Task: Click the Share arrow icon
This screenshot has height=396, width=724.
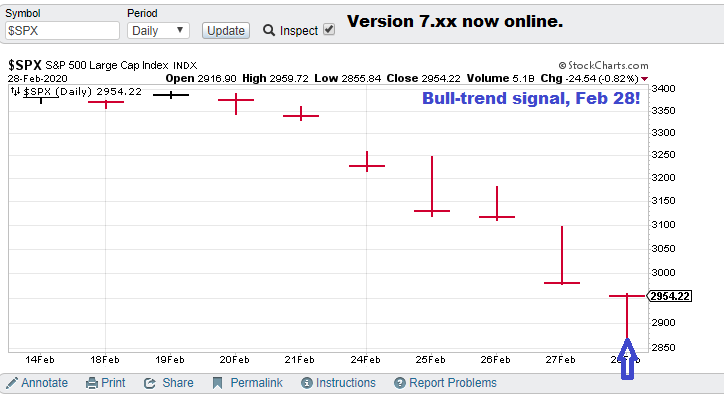Action: coord(150,383)
